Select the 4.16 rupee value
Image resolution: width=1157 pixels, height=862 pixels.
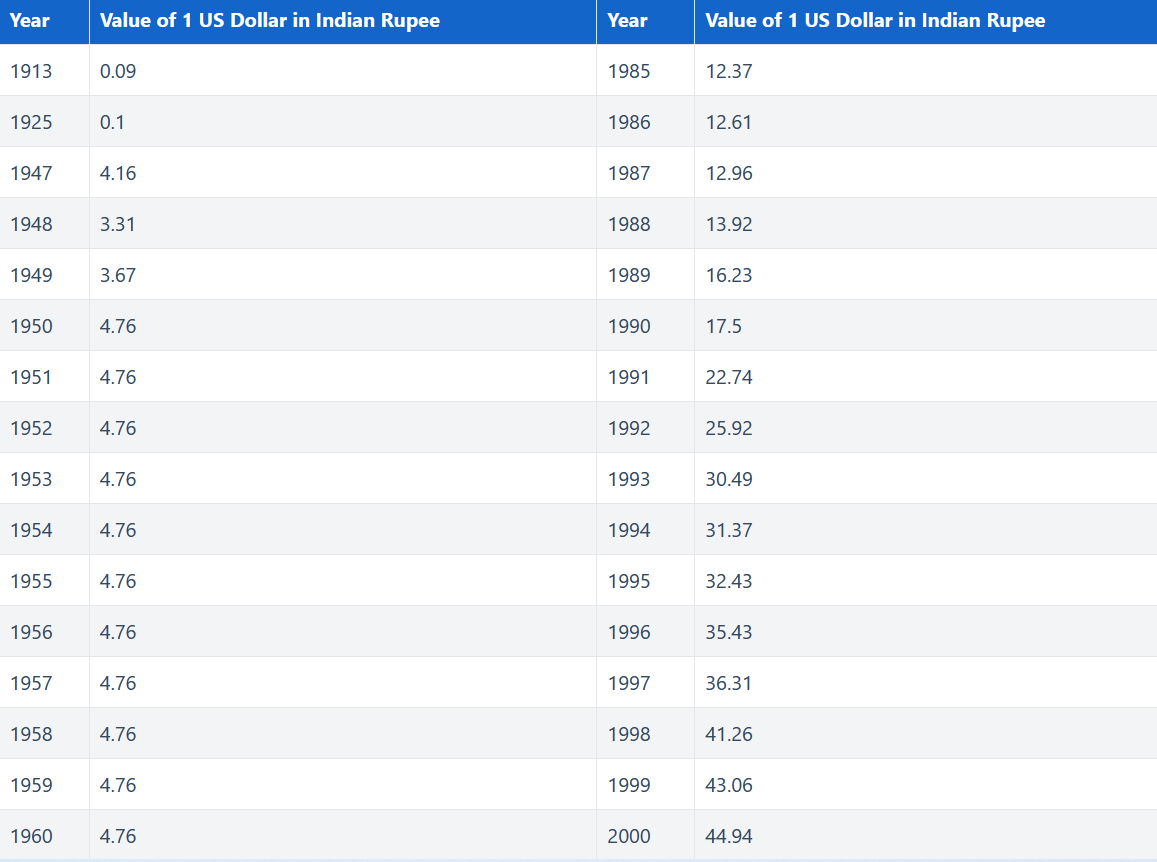pos(118,173)
